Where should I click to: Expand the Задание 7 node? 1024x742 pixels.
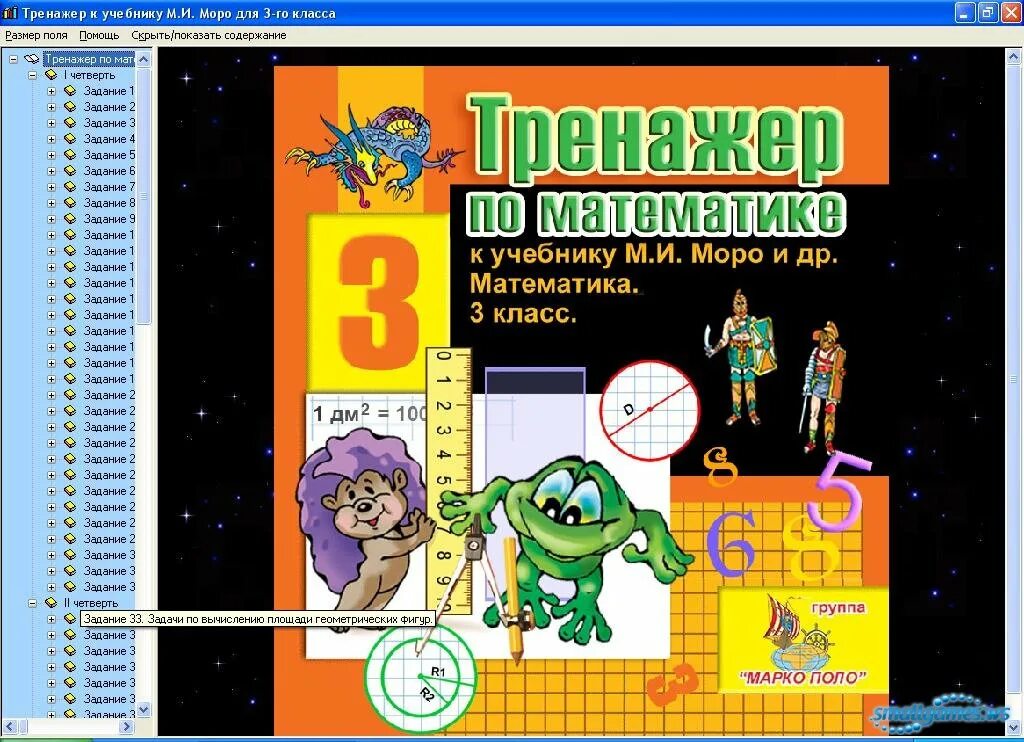tap(52, 187)
